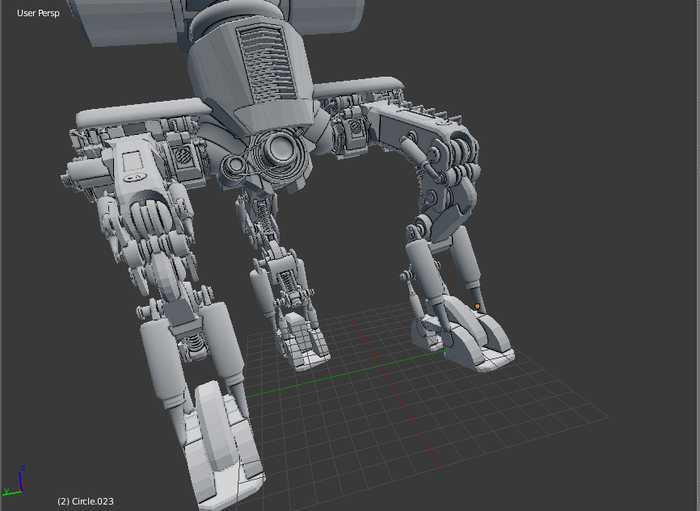Click the (2) Circle.023 object name text

(x=85, y=501)
